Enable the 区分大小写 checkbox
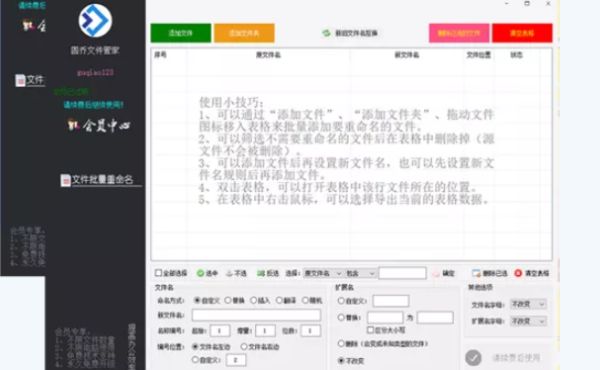The height and width of the screenshot is (370, 600). pos(370,329)
